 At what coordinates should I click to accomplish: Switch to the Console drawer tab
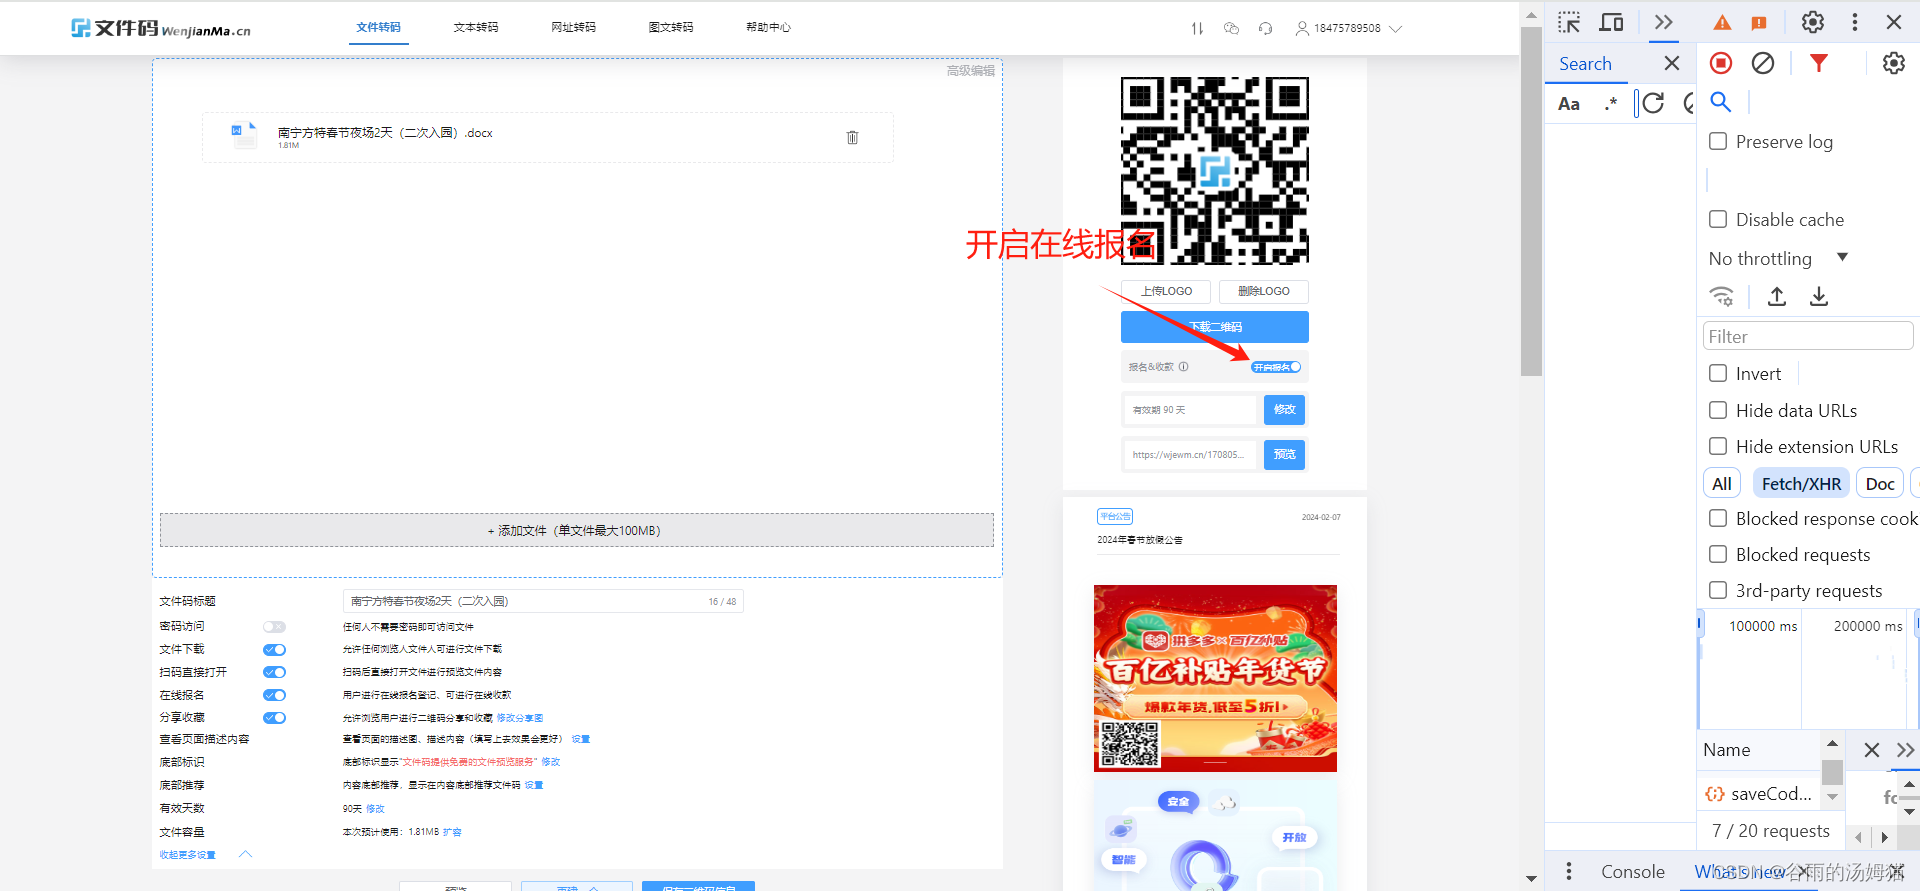tap(1633, 872)
